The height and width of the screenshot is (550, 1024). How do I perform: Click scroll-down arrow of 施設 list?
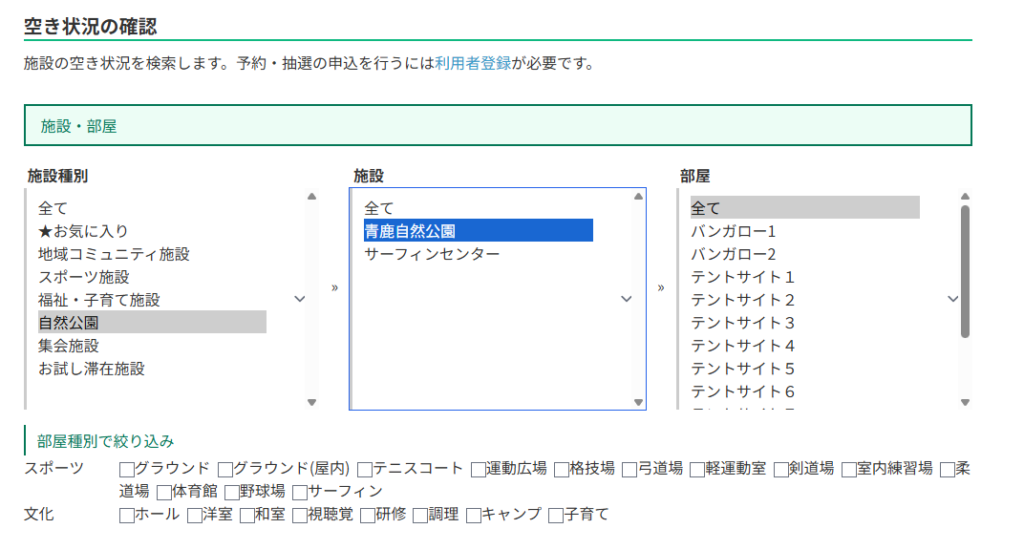pyautogui.click(x=638, y=402)
